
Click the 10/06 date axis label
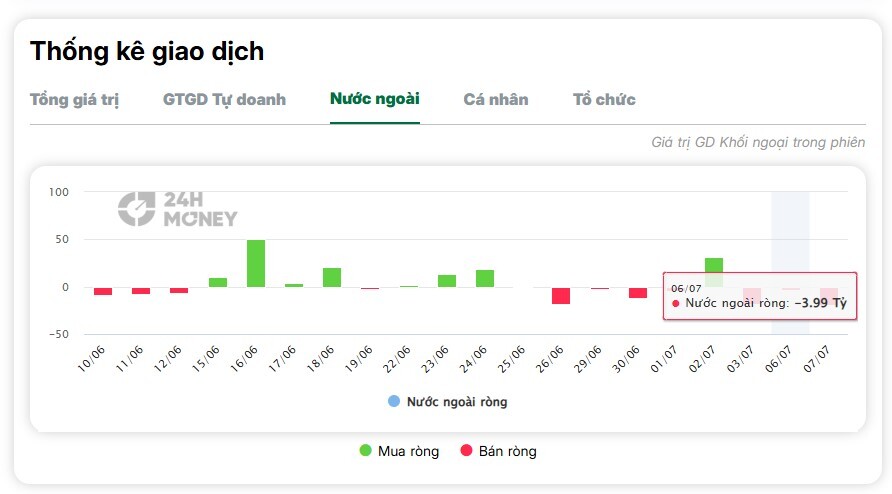click(91, 359)
